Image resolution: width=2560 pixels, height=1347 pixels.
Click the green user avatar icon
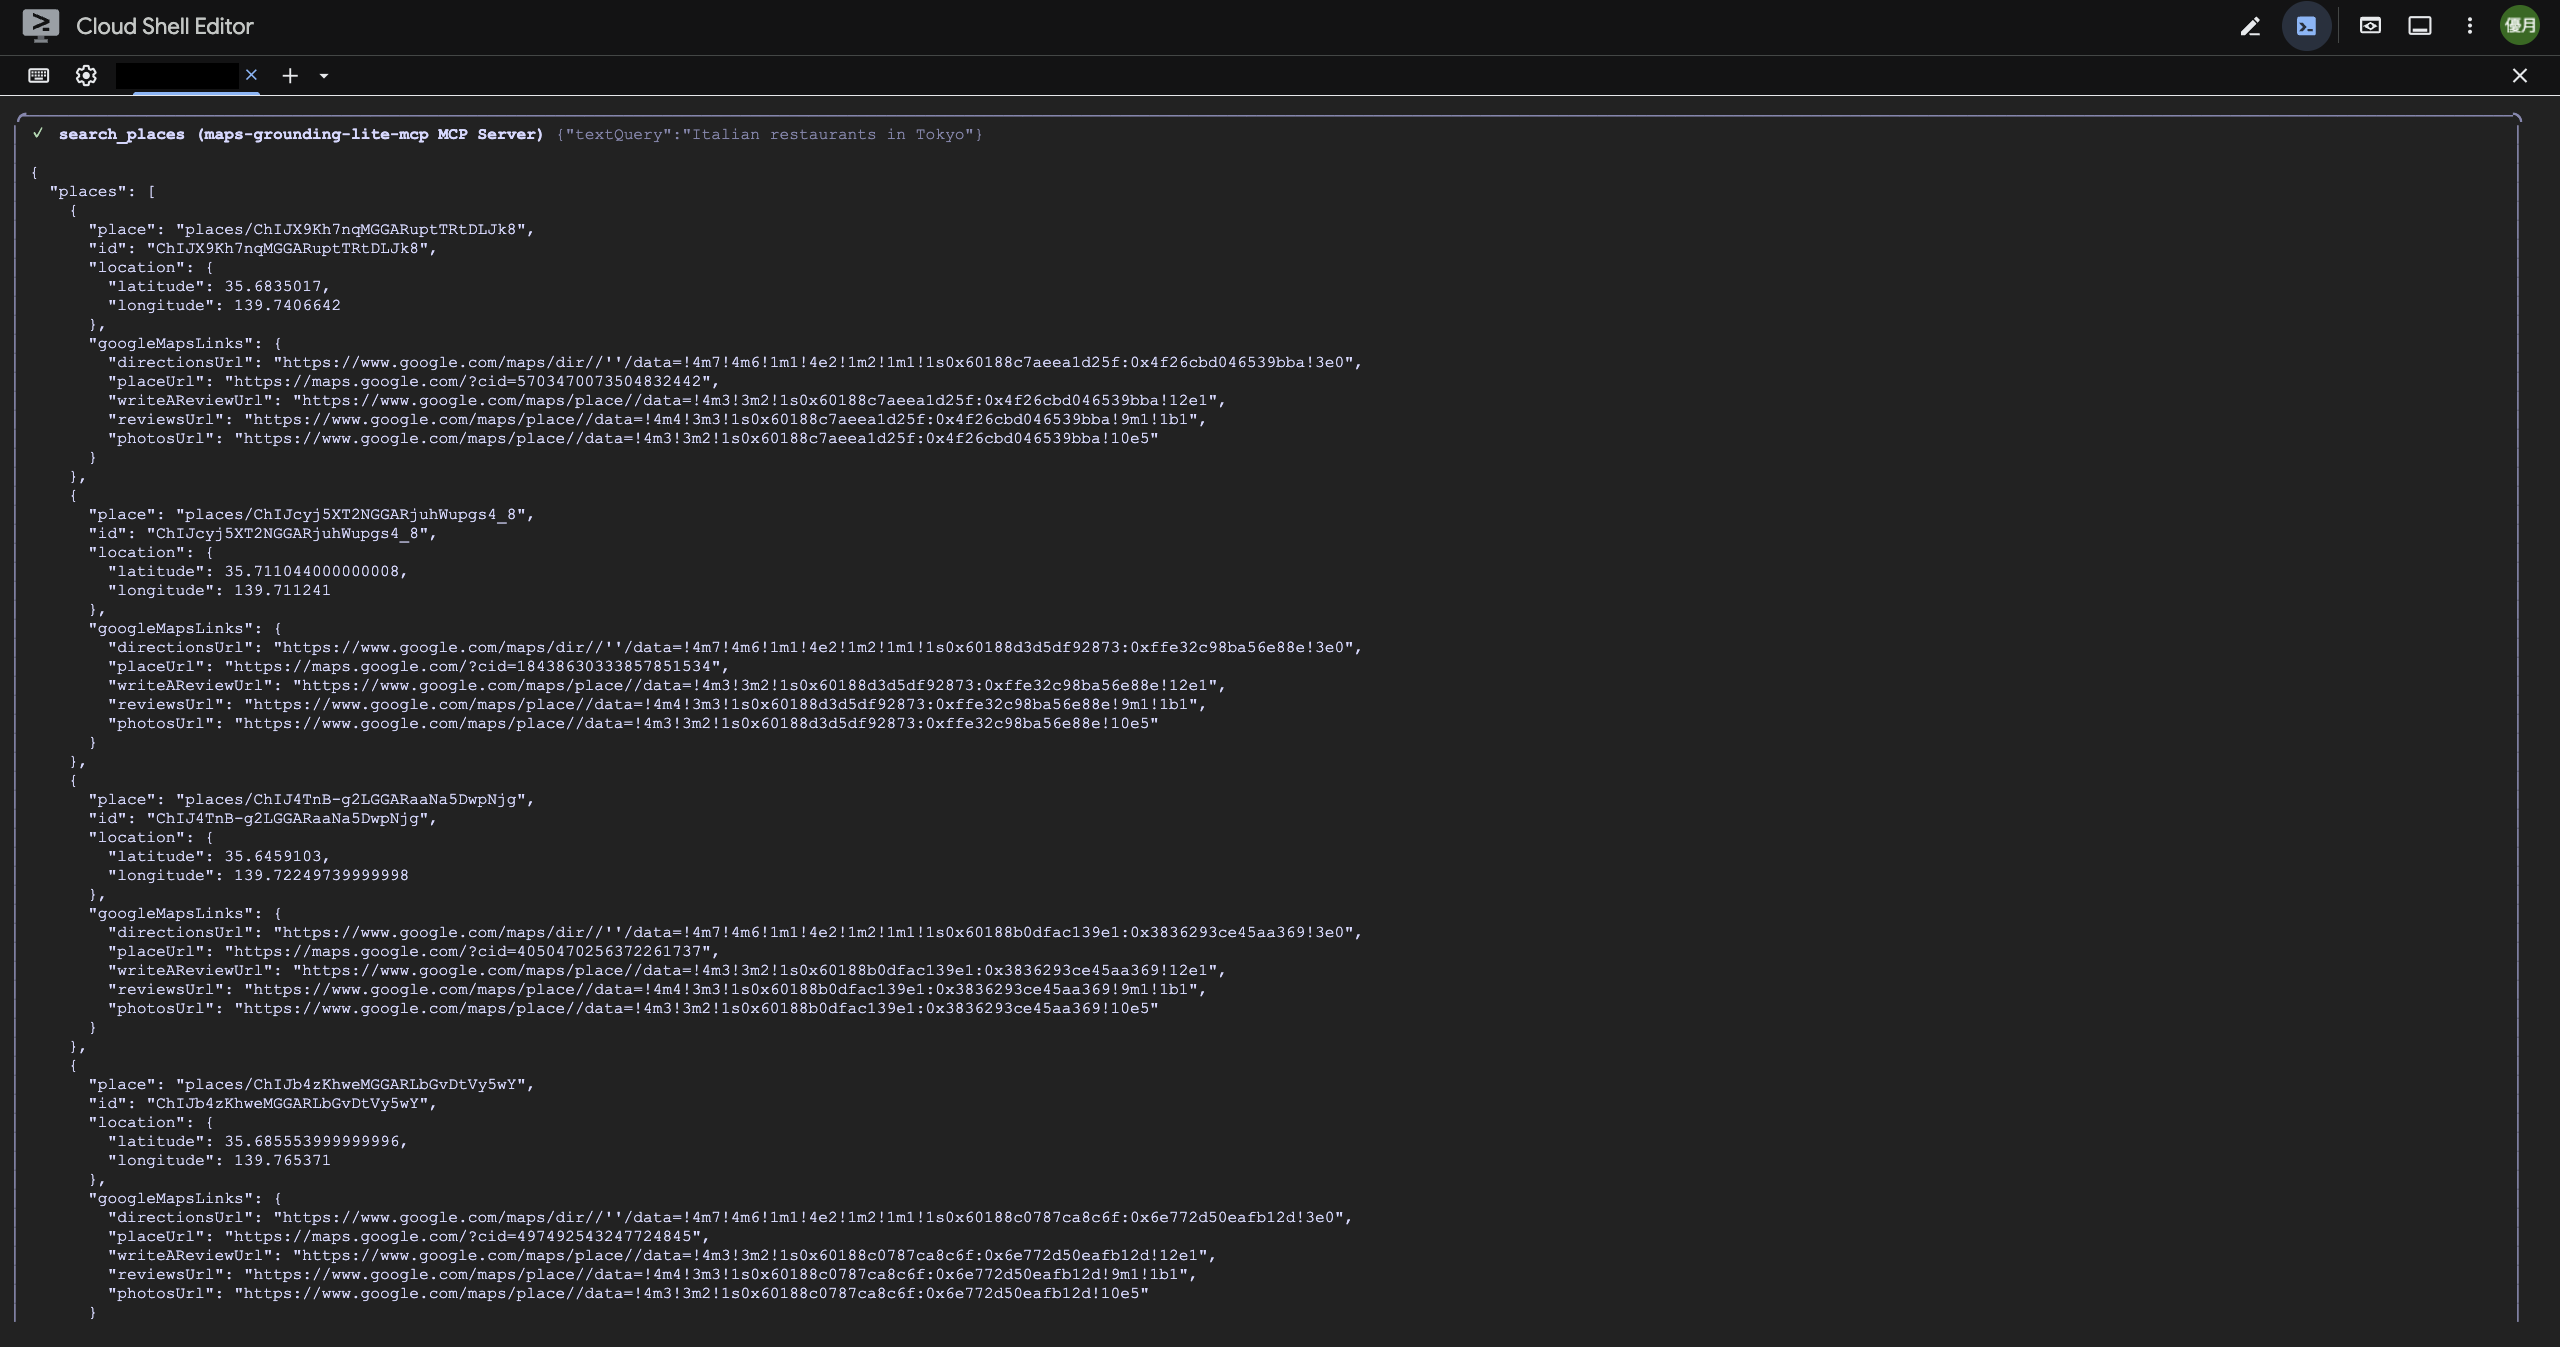pos(2520,26)
